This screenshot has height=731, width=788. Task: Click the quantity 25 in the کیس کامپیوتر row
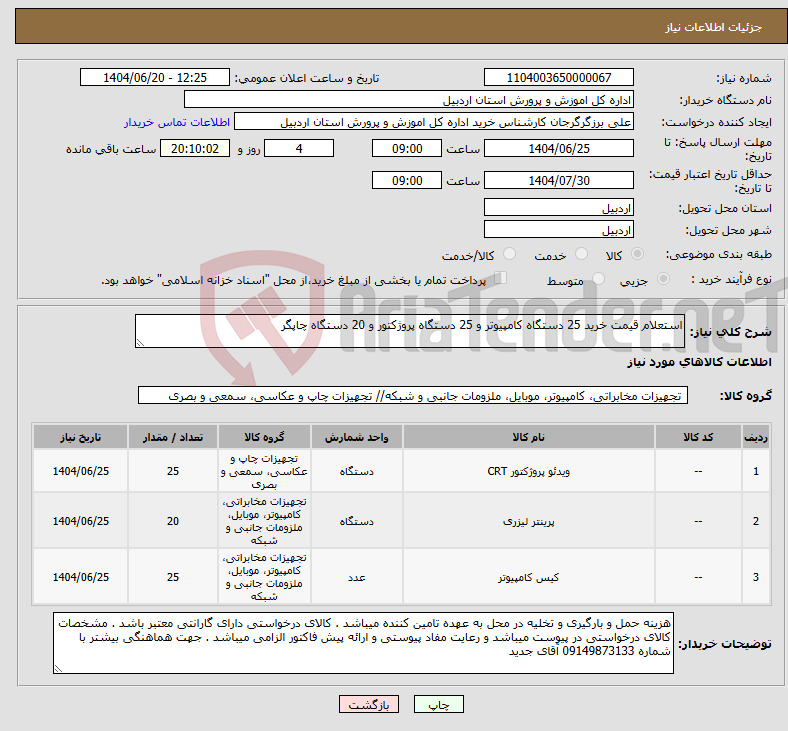pyautogui.click(x=173, y=577)
